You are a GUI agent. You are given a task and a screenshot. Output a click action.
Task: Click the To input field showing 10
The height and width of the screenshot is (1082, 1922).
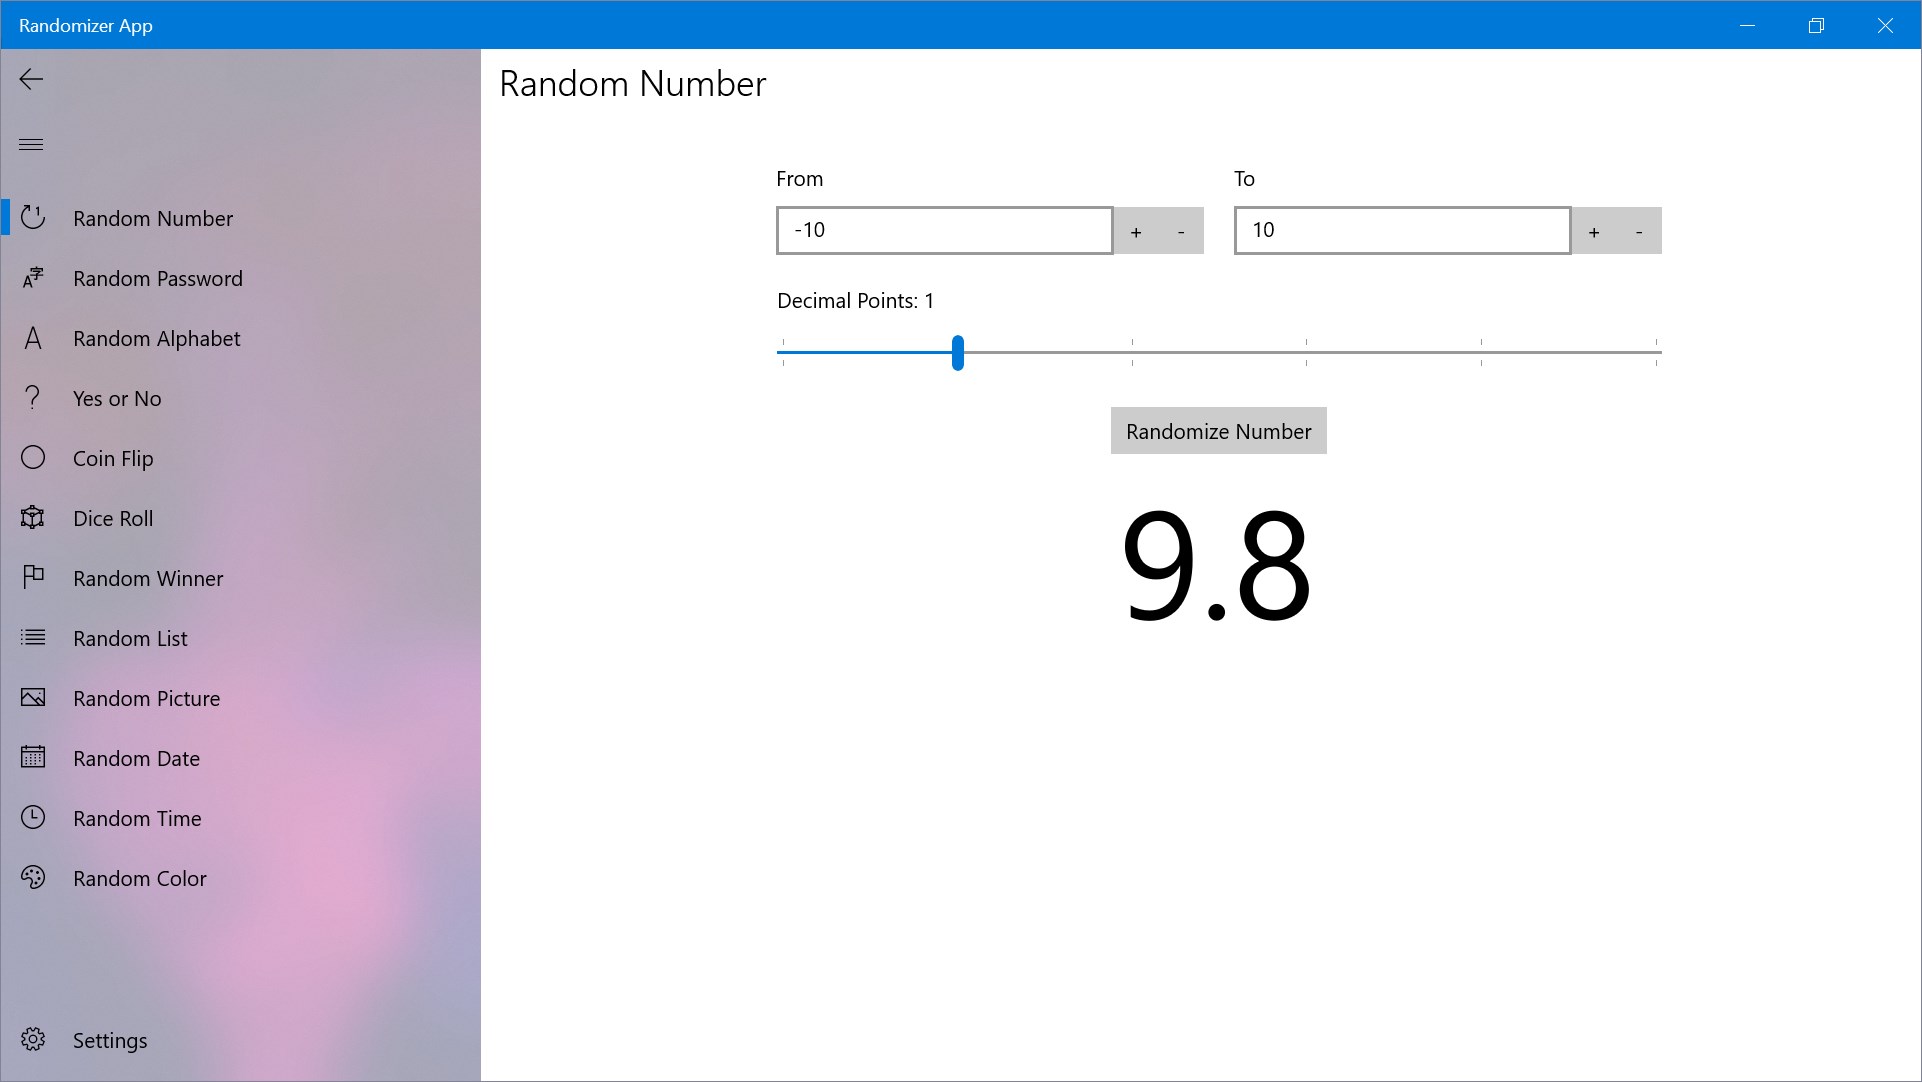point(1402,231)
